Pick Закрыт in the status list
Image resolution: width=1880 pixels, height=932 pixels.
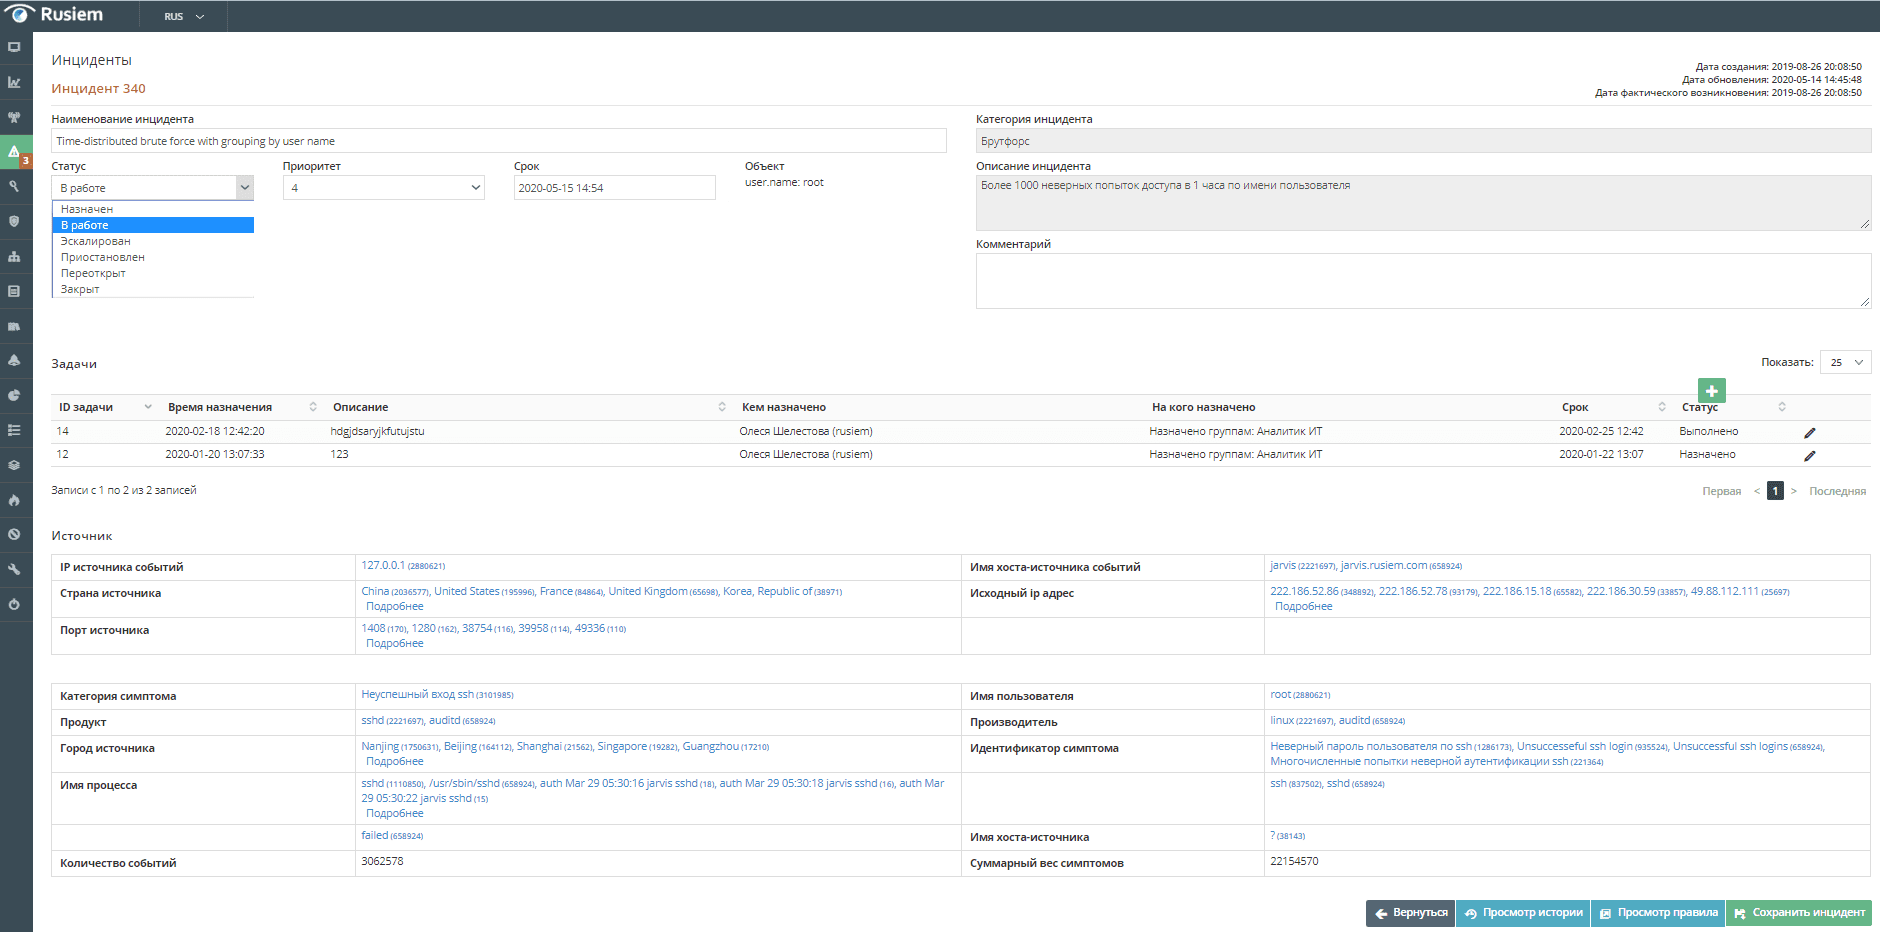(153, 289)
